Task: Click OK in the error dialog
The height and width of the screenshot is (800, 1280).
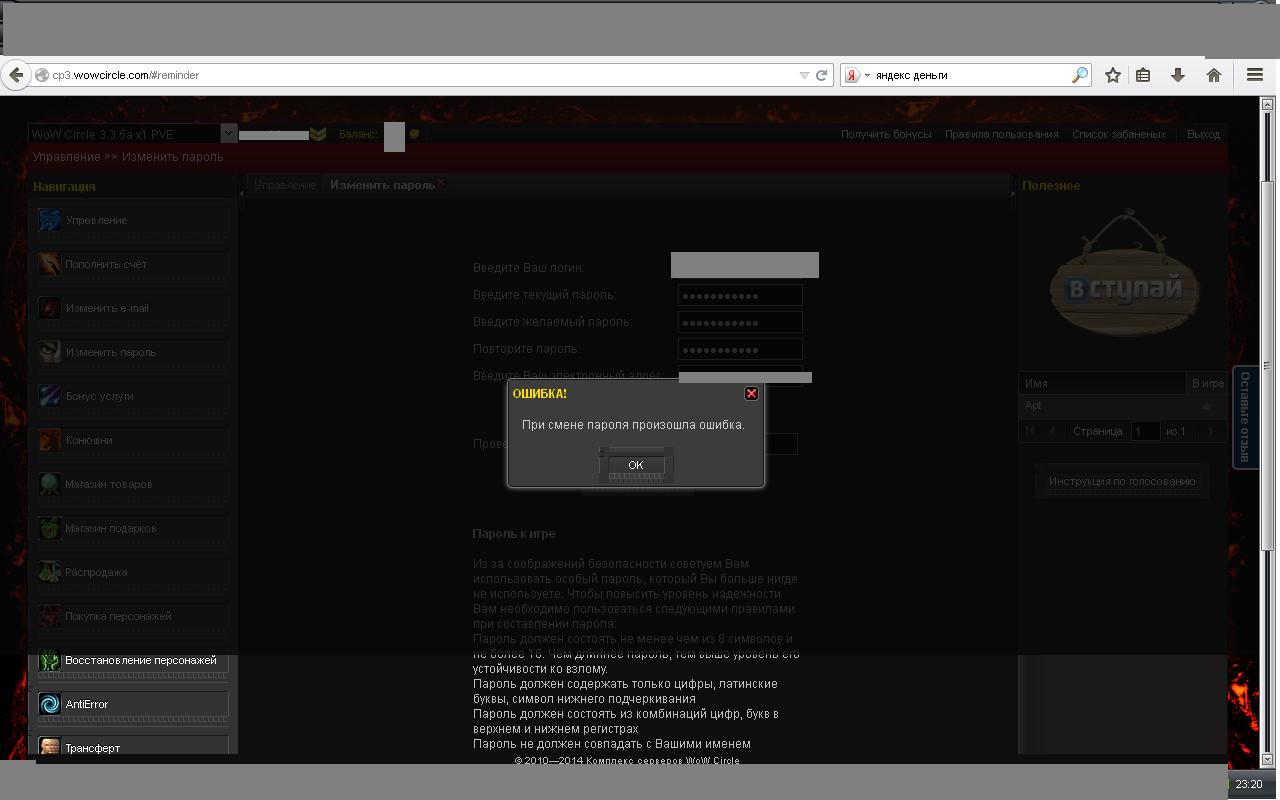Action: click(635, 465)
